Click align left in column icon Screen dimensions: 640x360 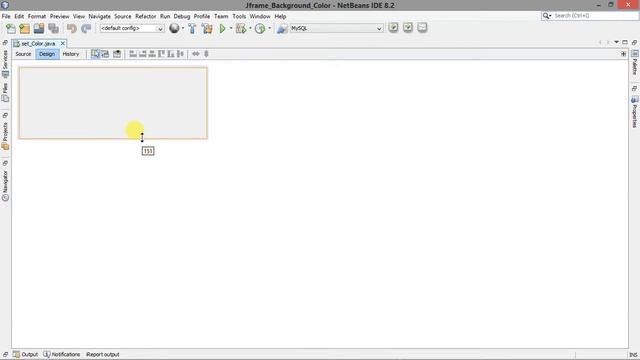click(133, 54)
